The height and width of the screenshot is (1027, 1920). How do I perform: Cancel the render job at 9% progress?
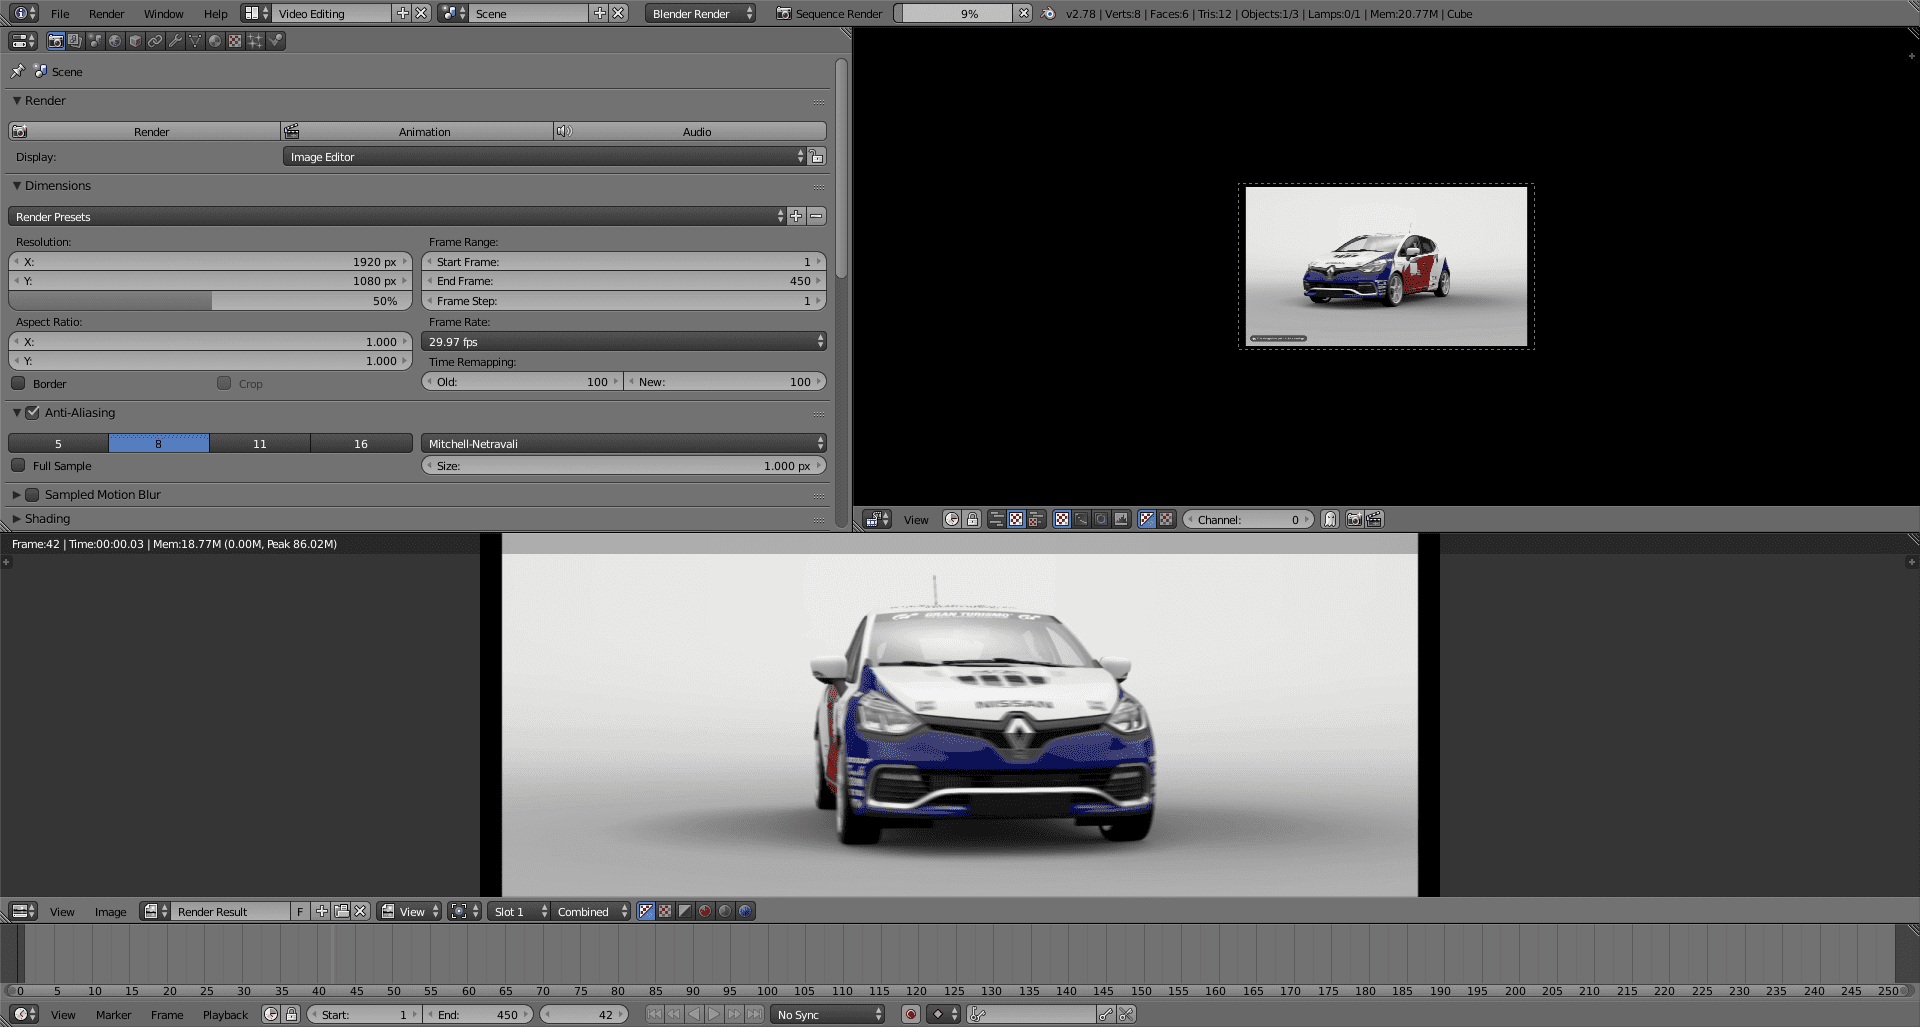[1023, 13]
